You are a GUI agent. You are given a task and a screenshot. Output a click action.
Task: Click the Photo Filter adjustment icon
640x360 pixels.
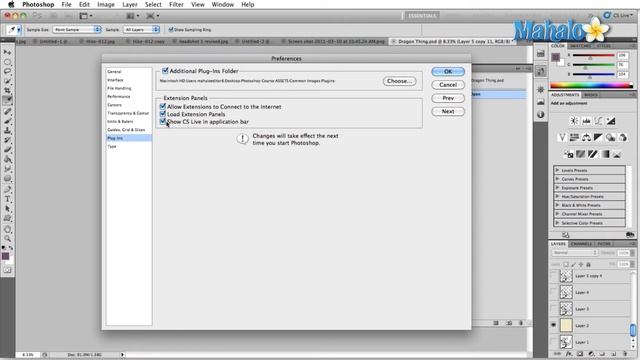[x=611, y=138]
